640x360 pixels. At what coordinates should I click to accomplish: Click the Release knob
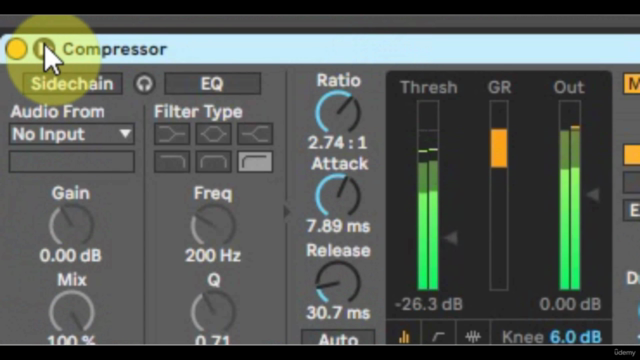338,282
